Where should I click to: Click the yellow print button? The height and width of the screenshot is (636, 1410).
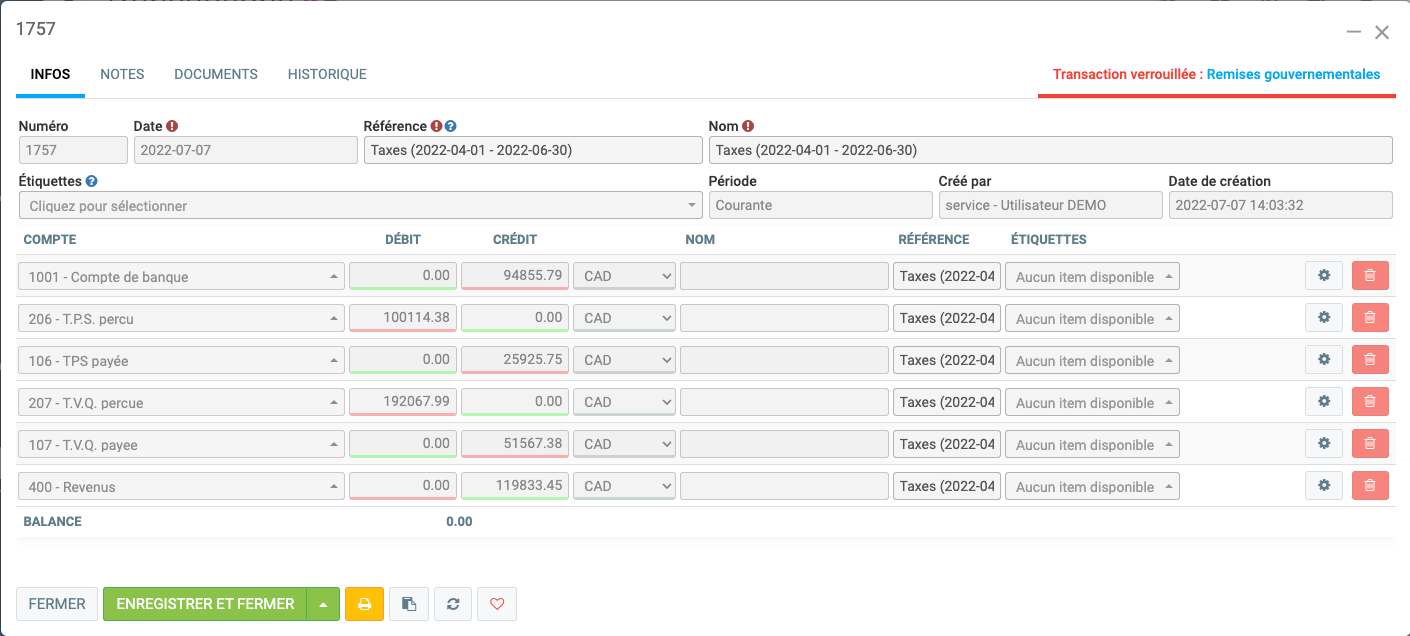pos(364,604)
